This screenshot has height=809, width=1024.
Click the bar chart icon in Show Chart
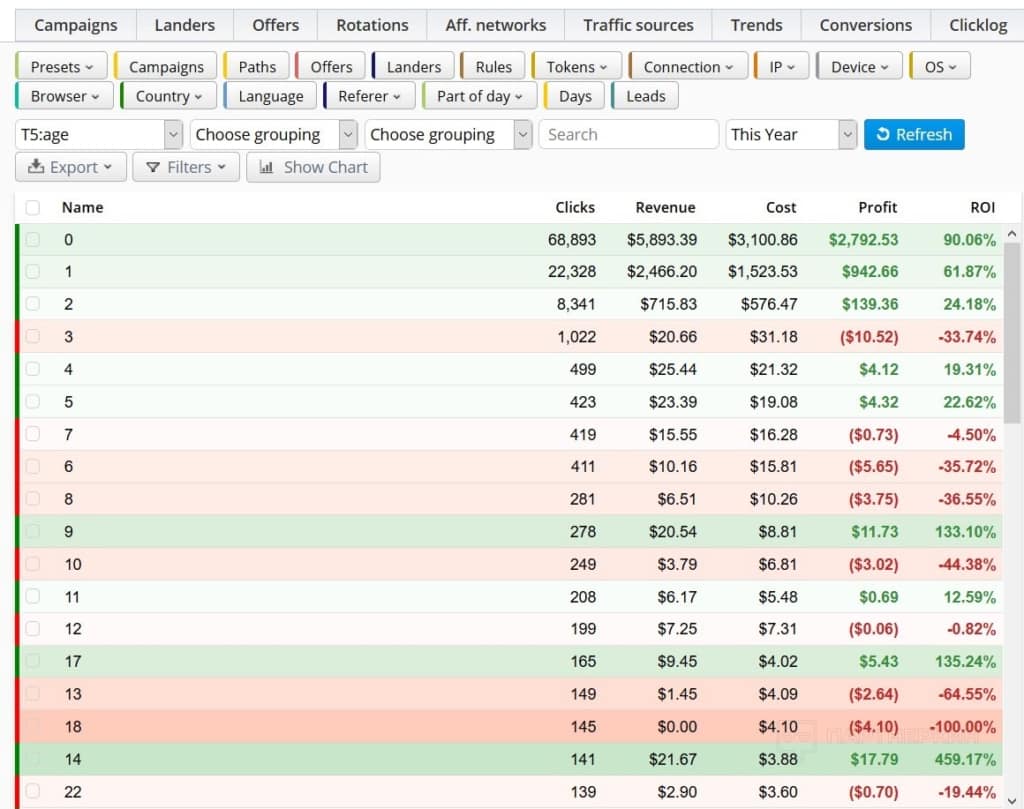click(x=266, y=167)
